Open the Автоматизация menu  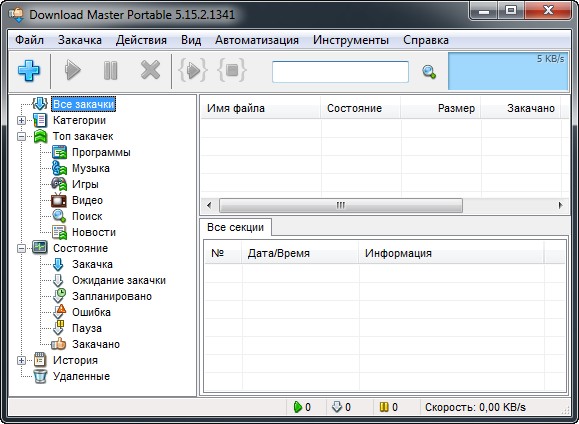pos(257,40)
